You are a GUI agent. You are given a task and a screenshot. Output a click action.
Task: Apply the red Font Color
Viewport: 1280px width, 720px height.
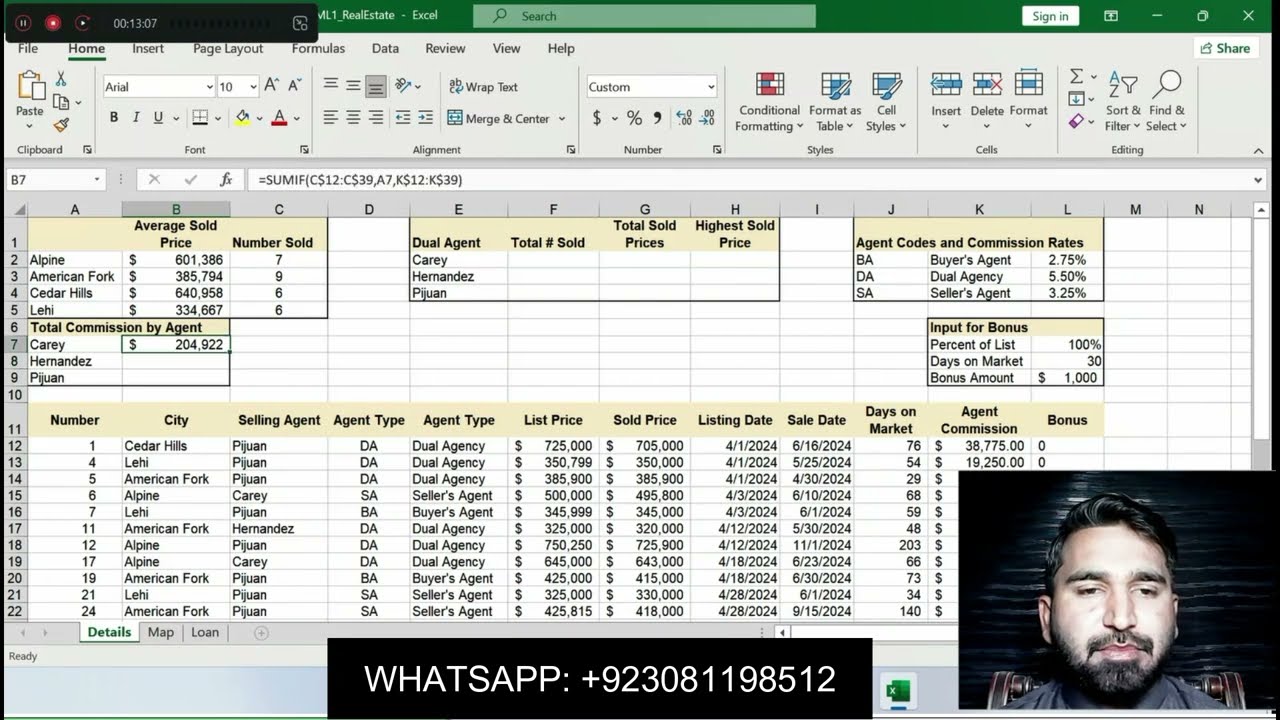click(x=280, y=118)
